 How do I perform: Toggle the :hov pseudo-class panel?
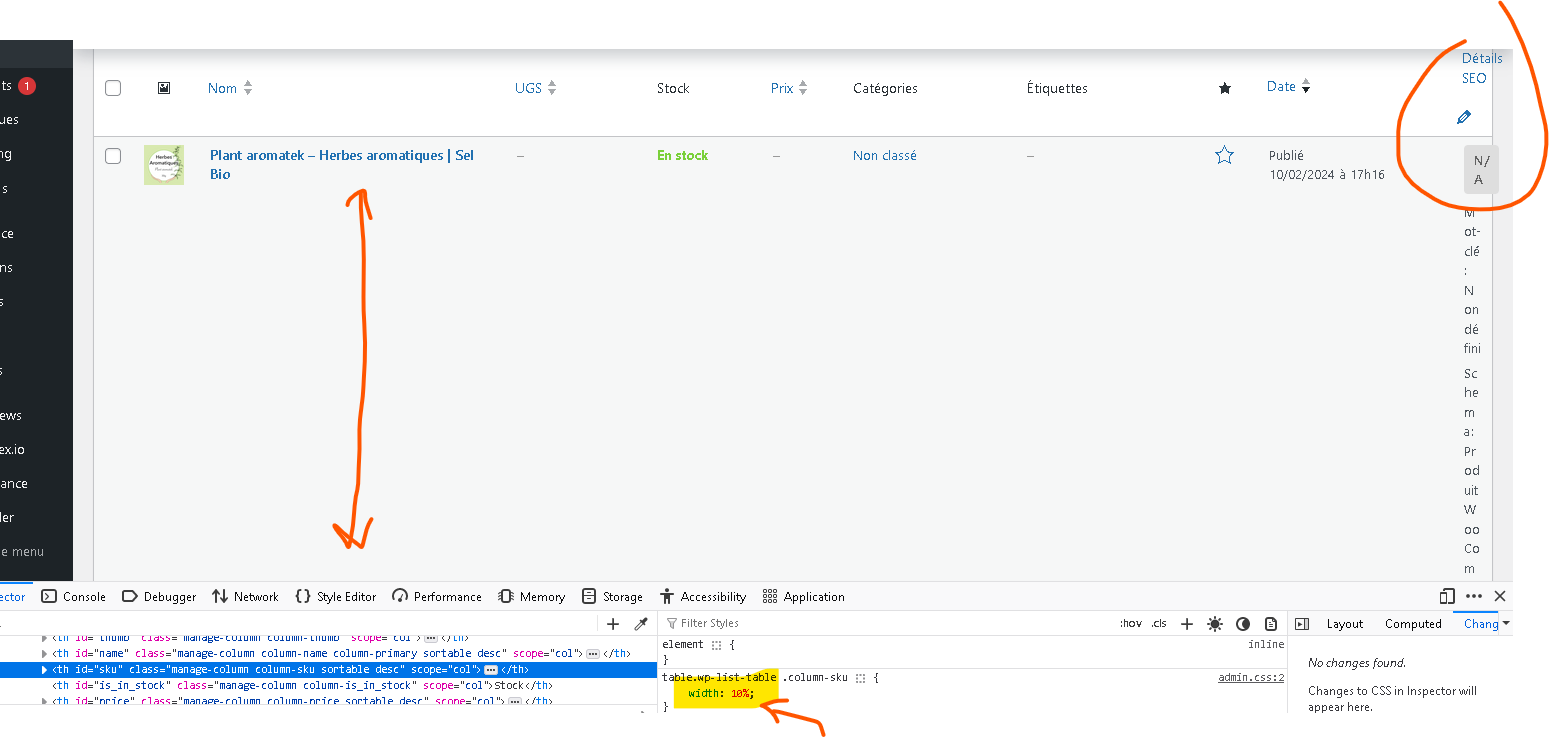(x=1131, y=623)
